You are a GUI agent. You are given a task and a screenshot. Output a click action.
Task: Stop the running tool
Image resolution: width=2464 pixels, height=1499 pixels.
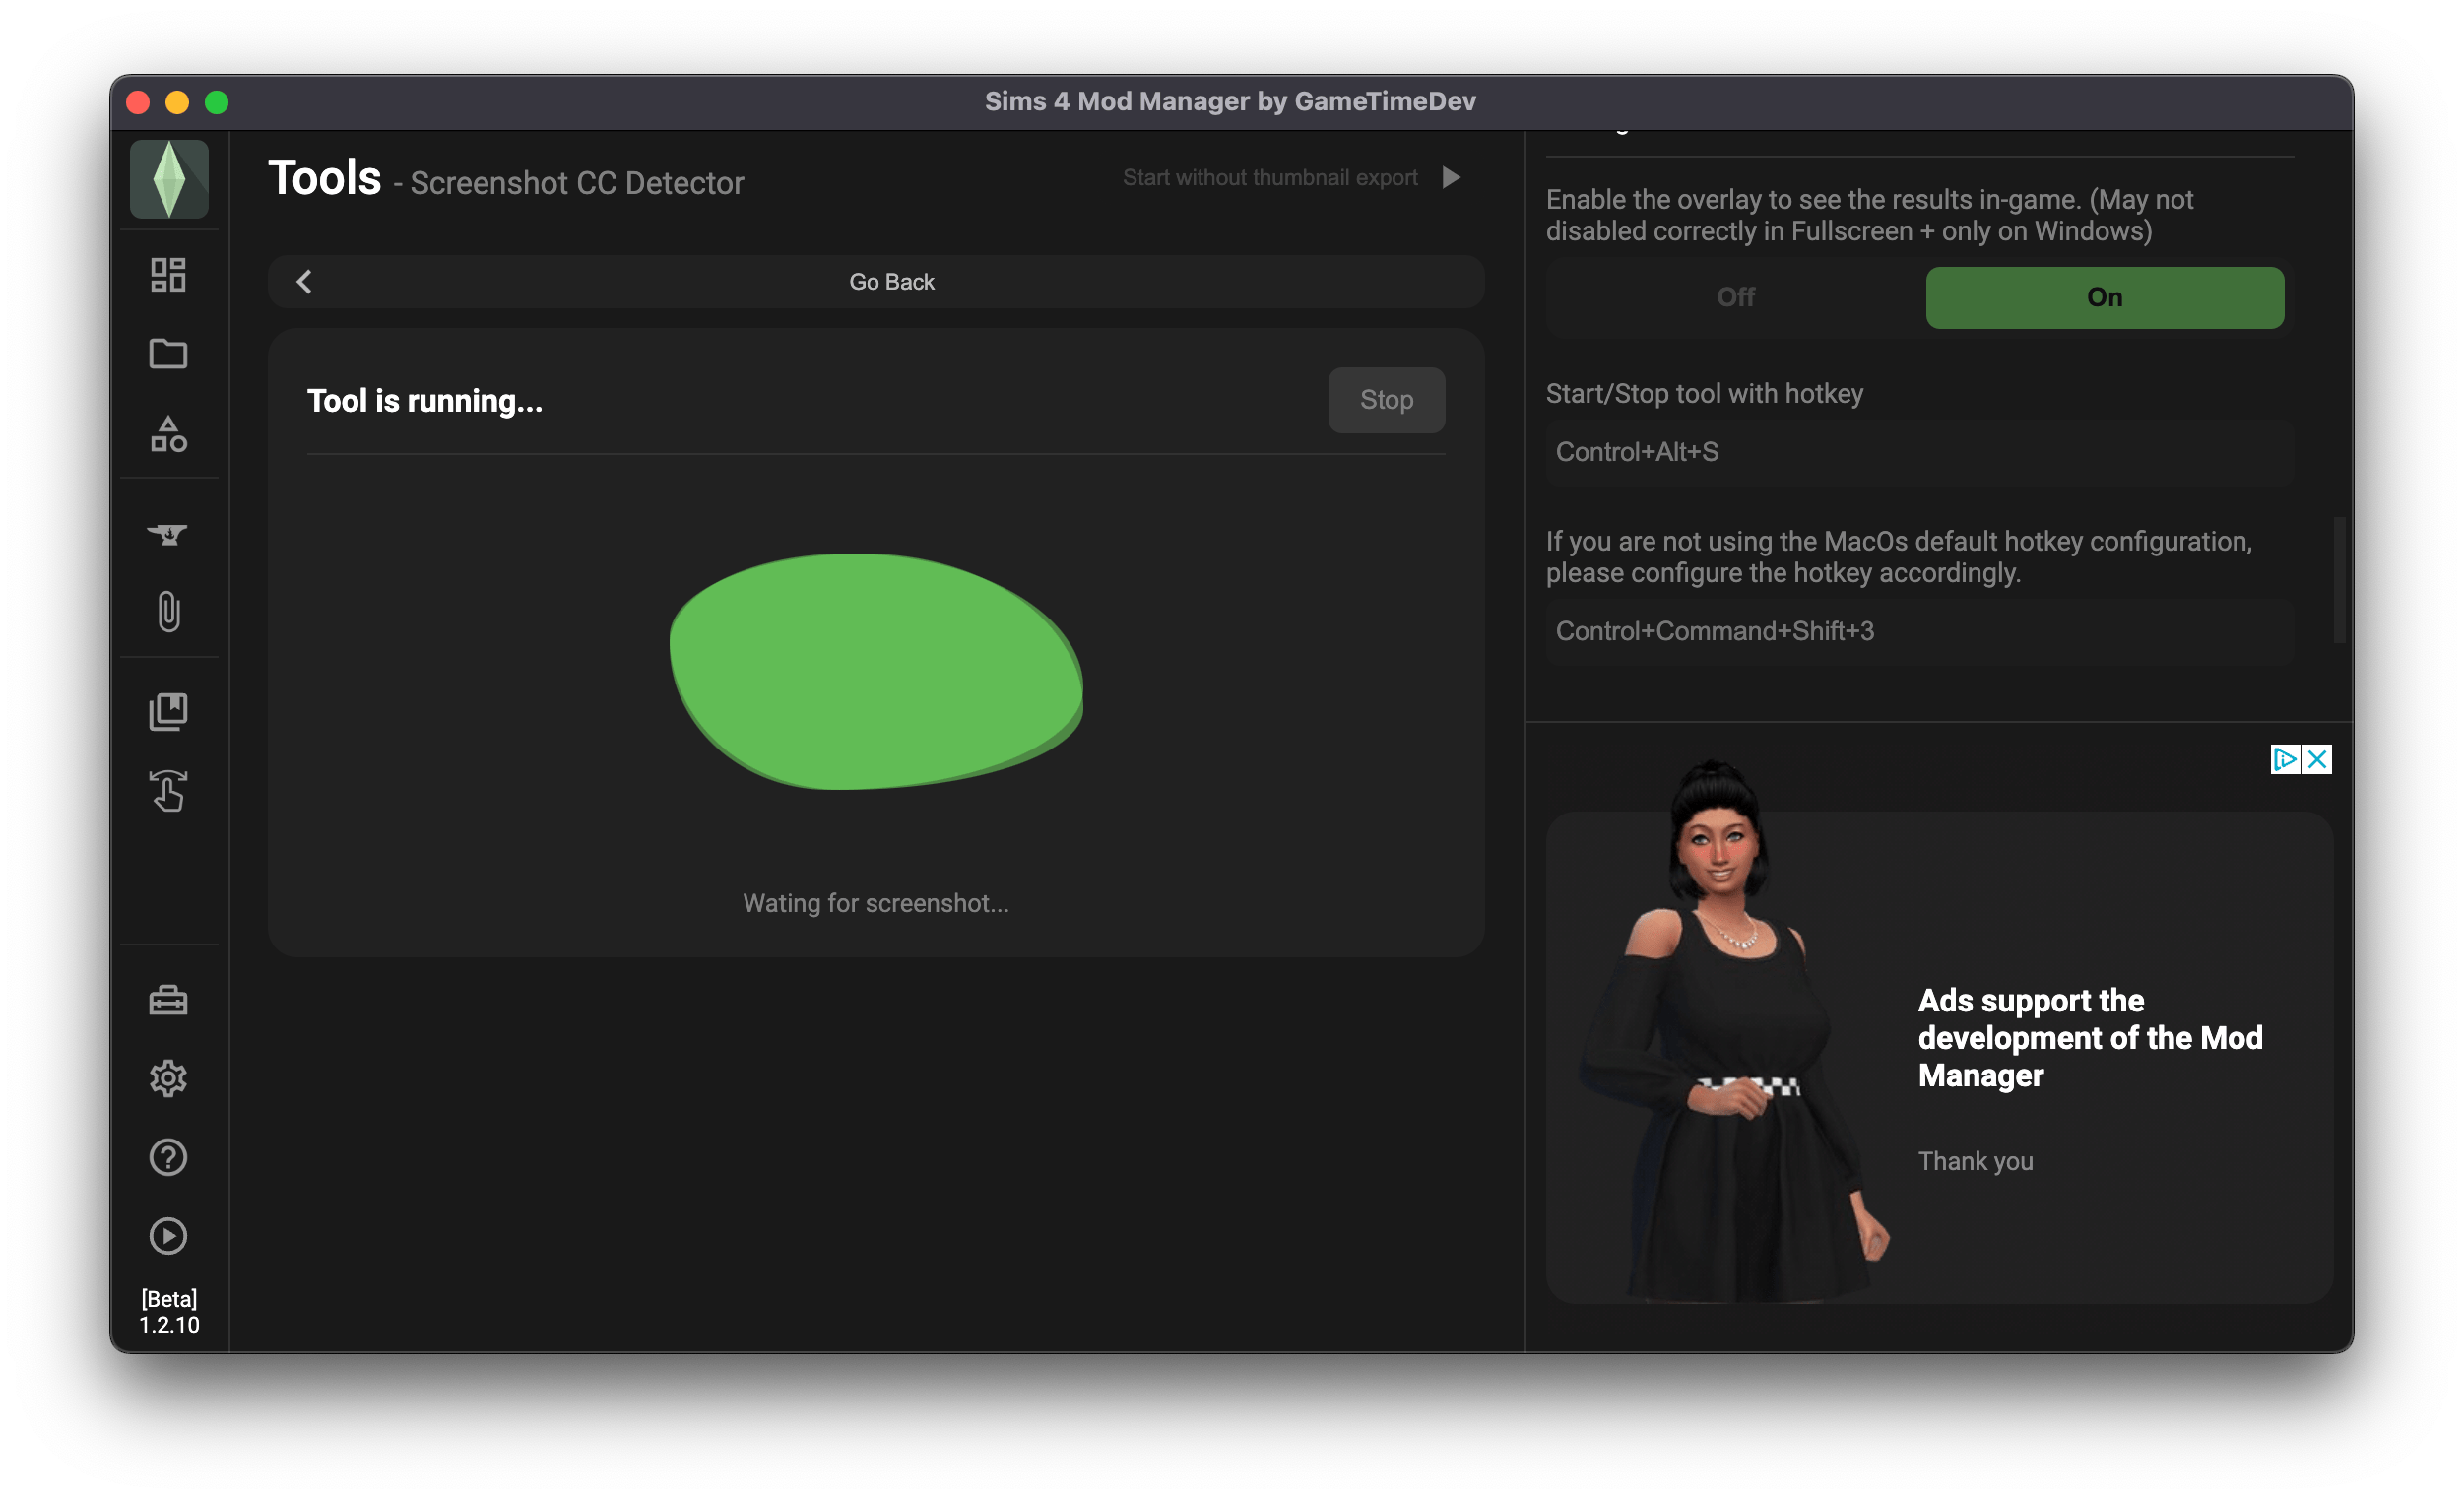pos(1386,400)
